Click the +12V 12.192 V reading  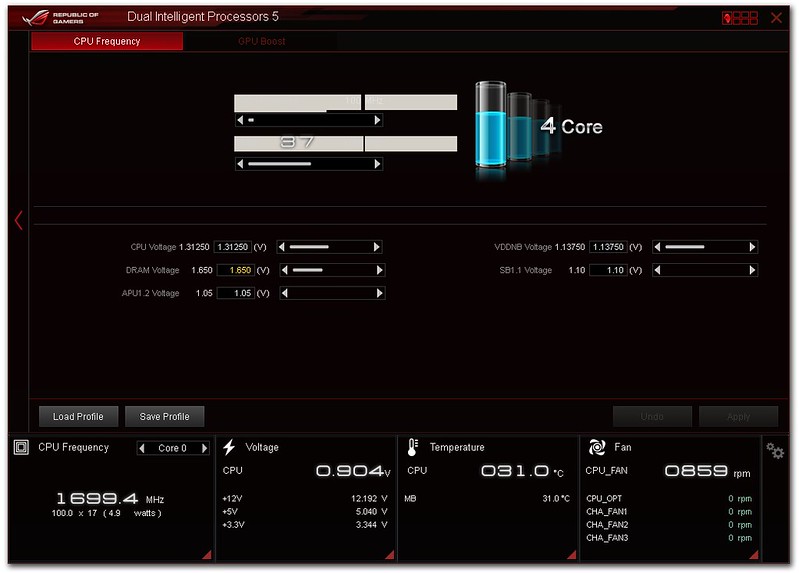pyautogui.click(x=305, y=499)
